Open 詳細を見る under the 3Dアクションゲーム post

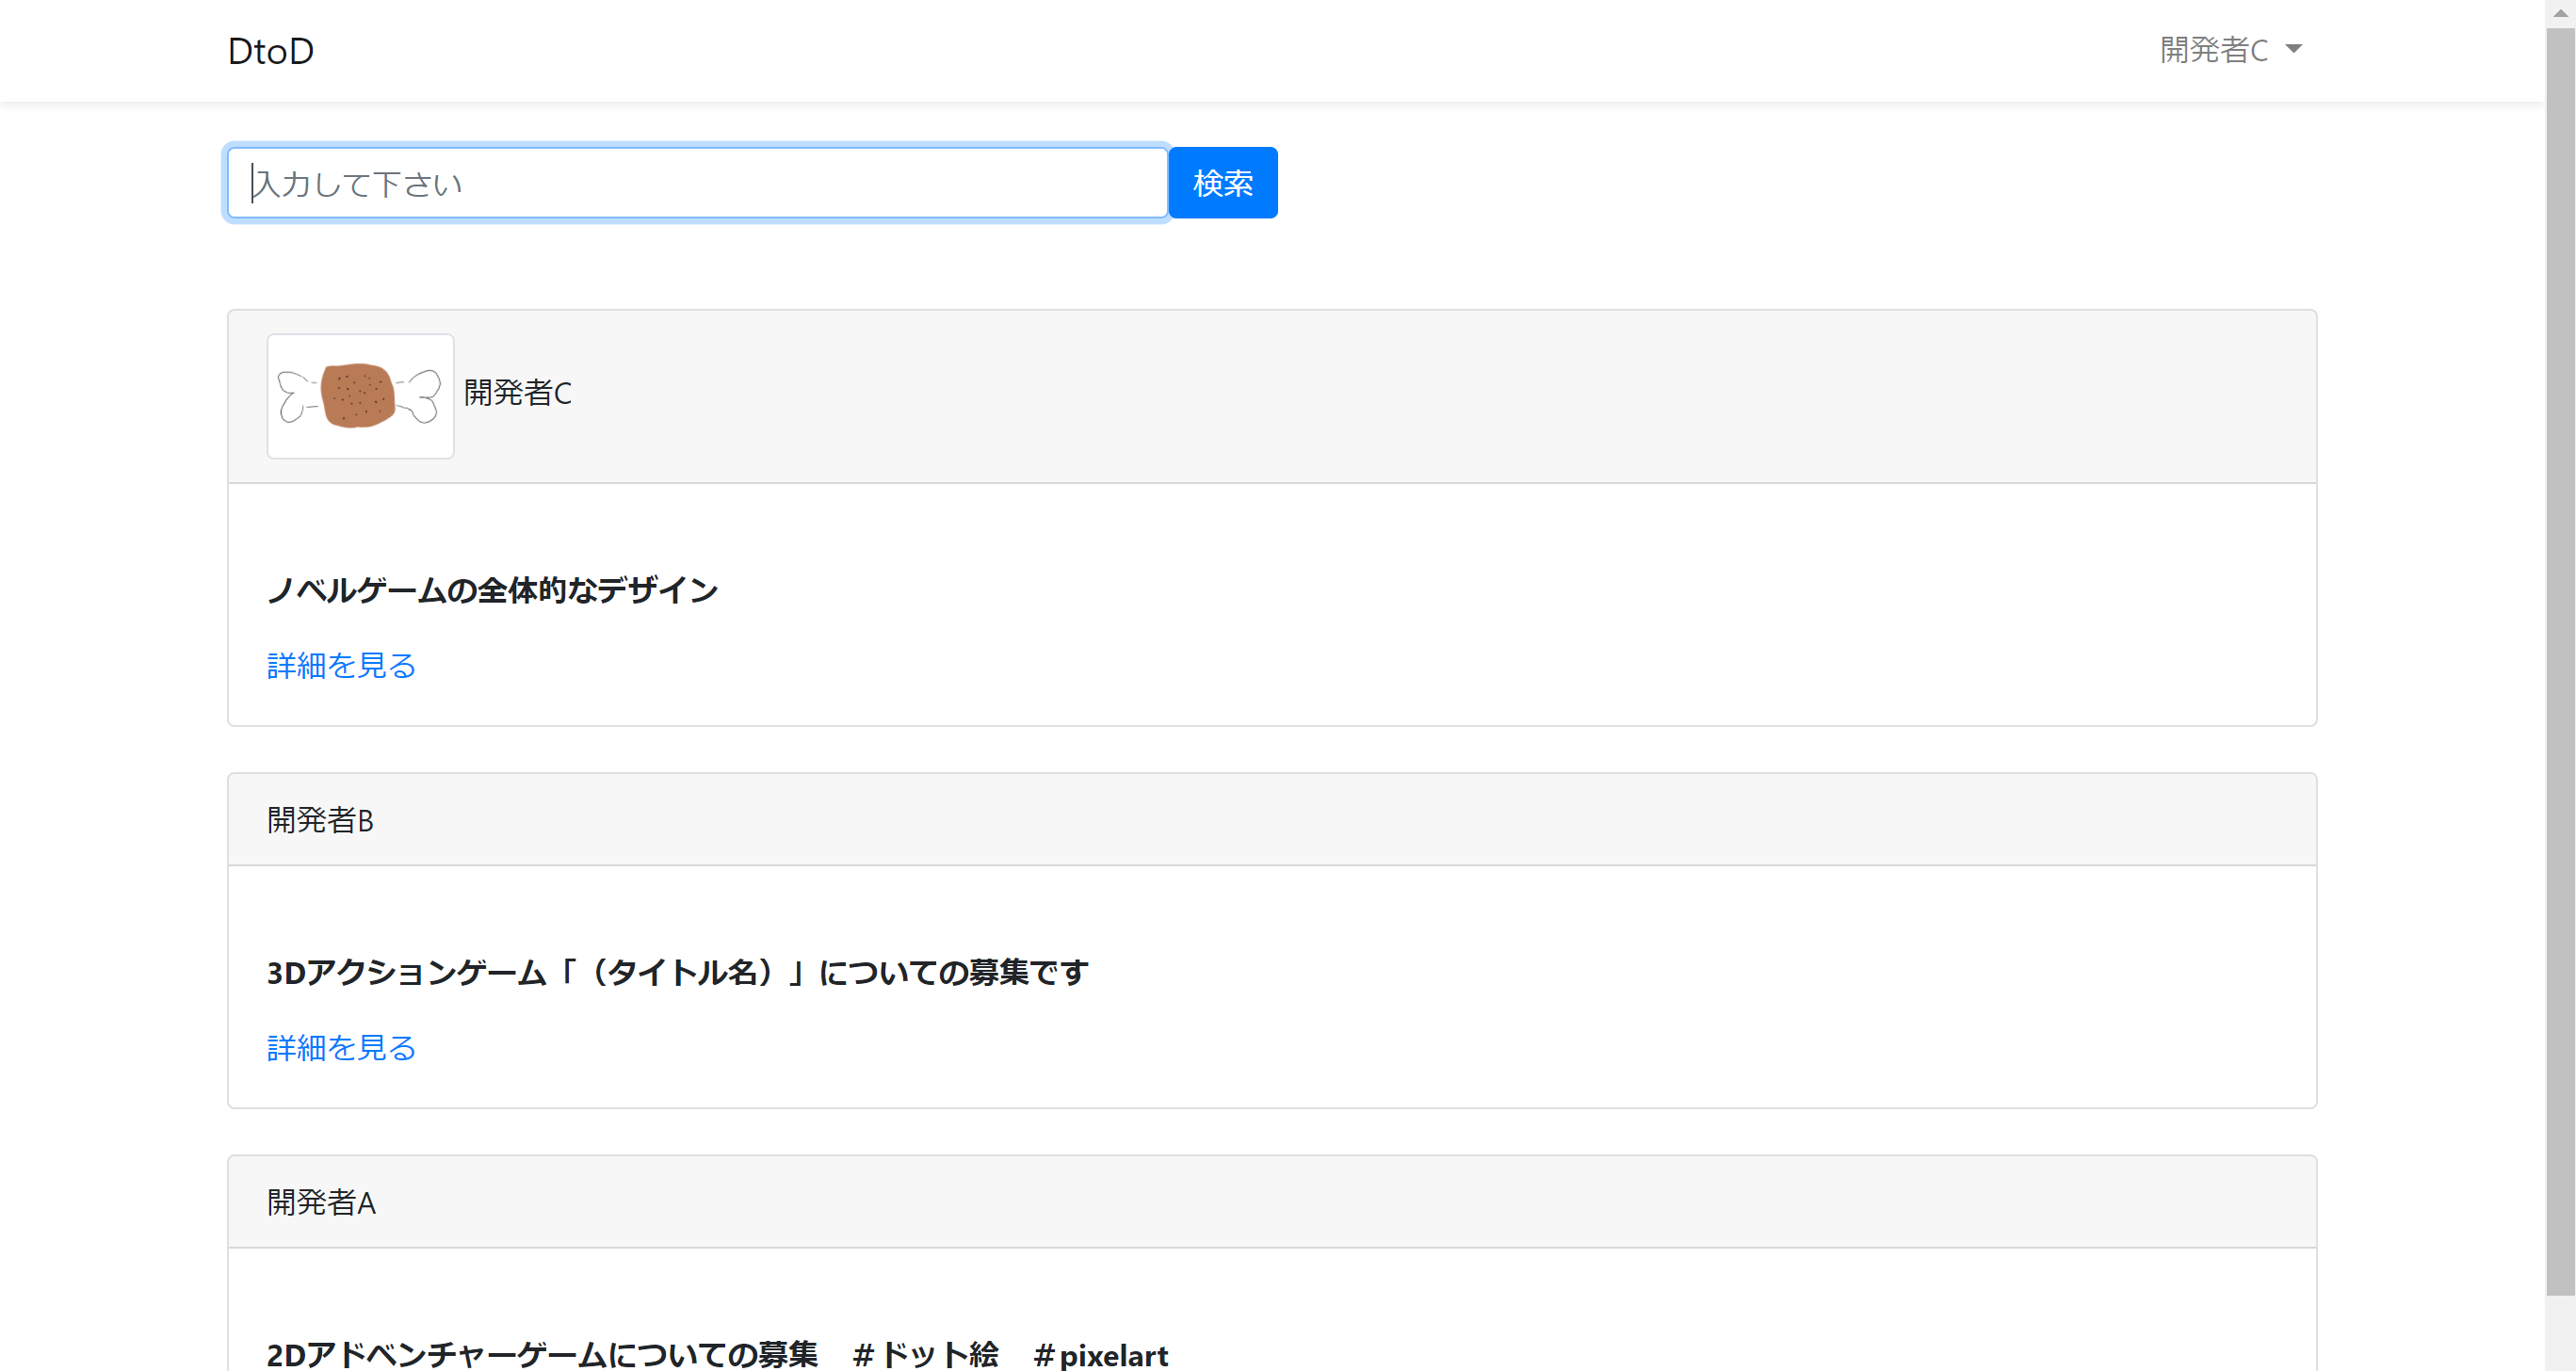point(341,1047)
